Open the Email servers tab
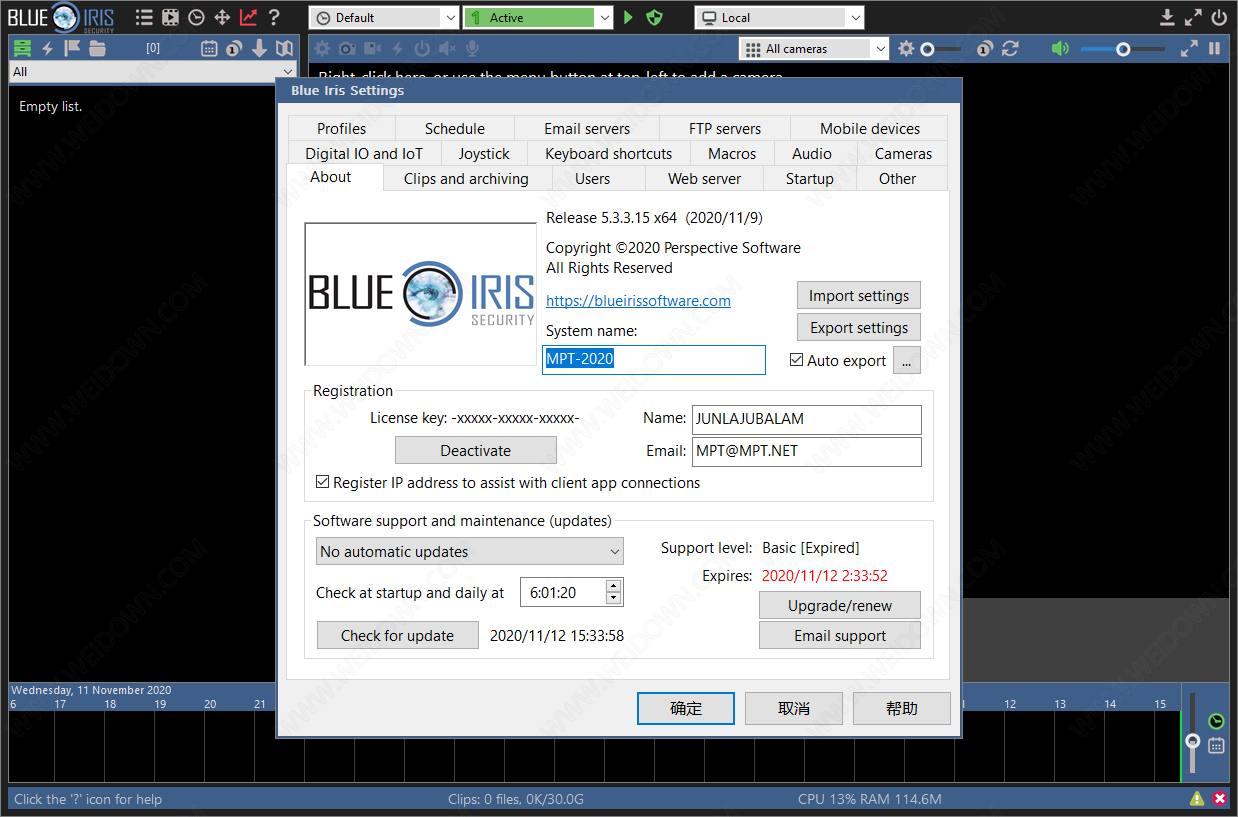This screenshot has width=1238, height=817. coord(587,128)
